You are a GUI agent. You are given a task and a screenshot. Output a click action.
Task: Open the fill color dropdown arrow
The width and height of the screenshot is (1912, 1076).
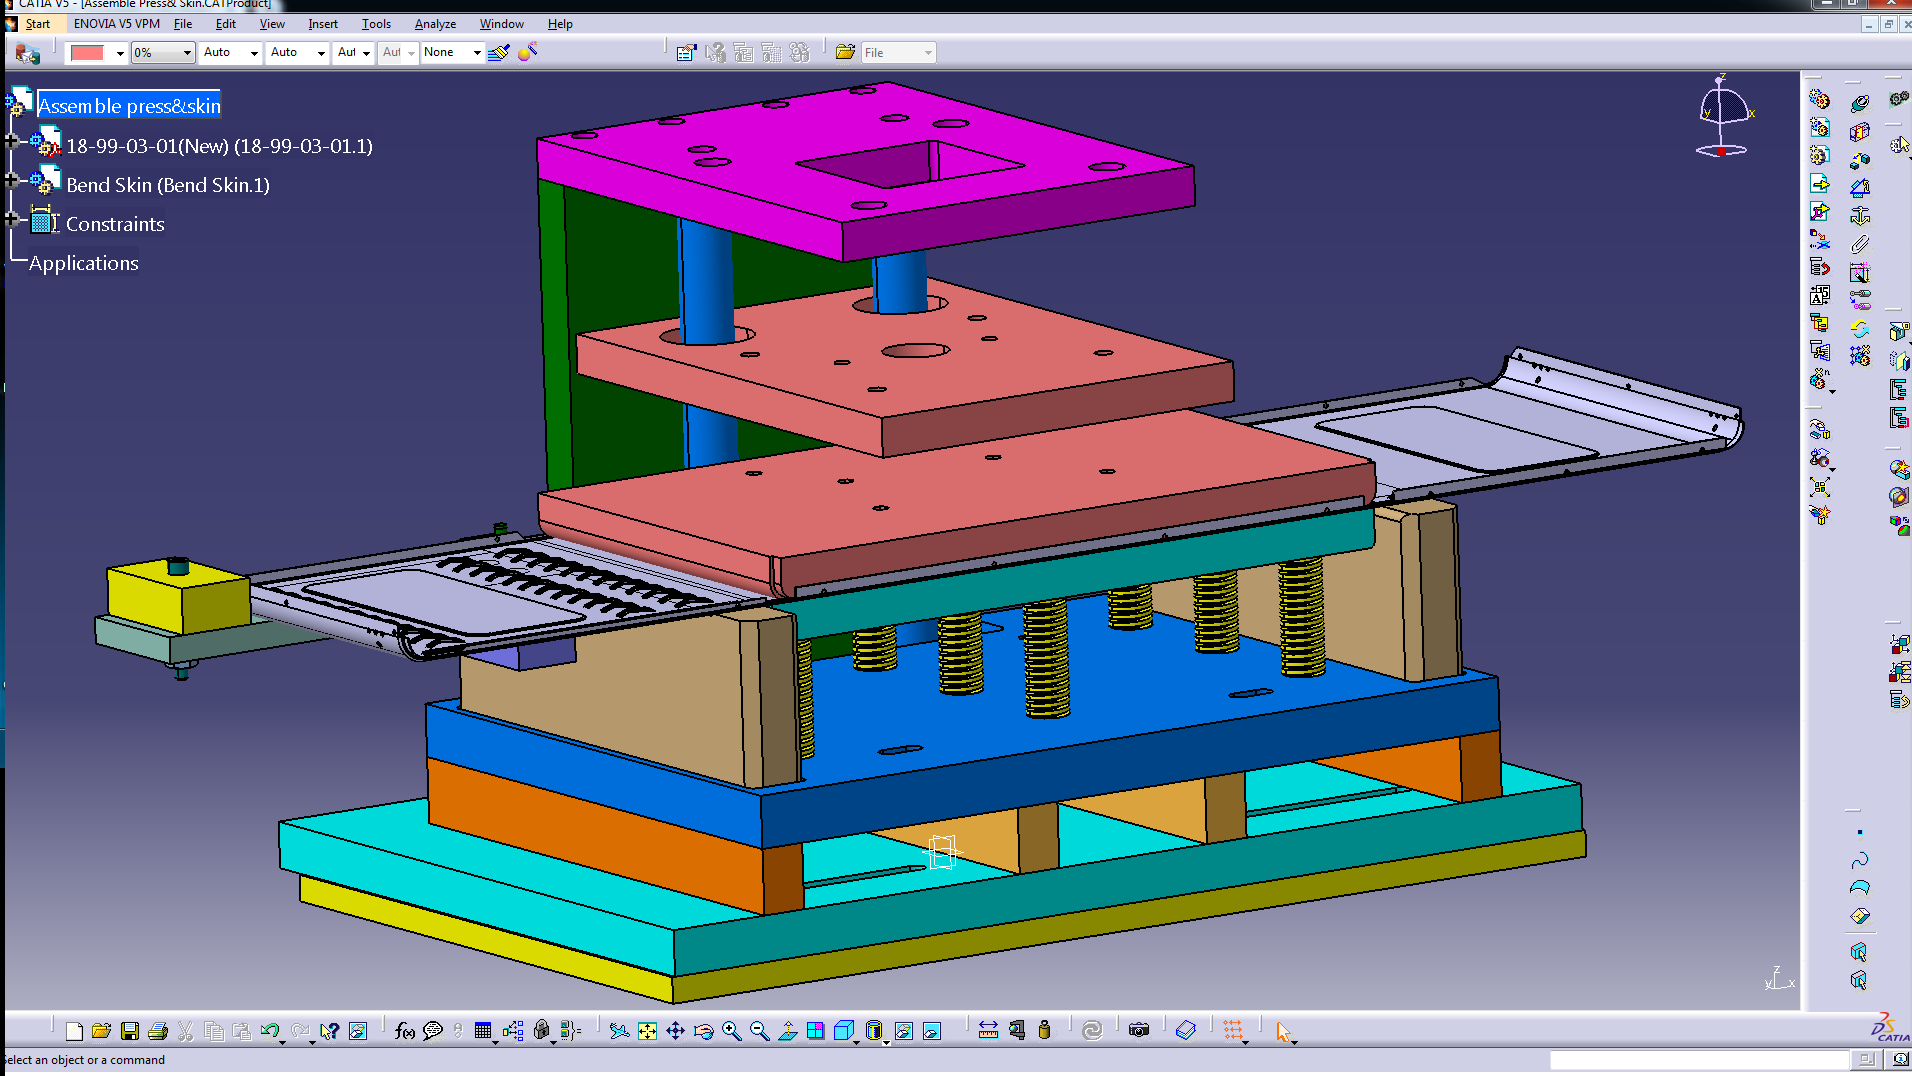coord(120,53)
